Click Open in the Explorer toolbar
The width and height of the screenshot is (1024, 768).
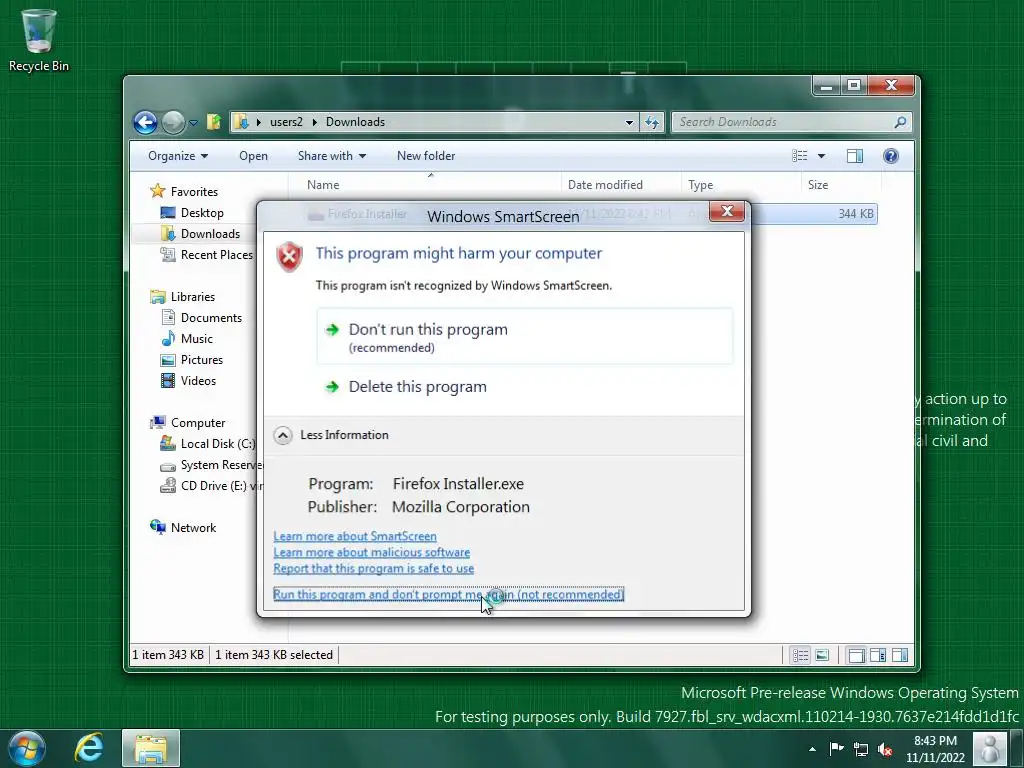click(x=253, y=156)
